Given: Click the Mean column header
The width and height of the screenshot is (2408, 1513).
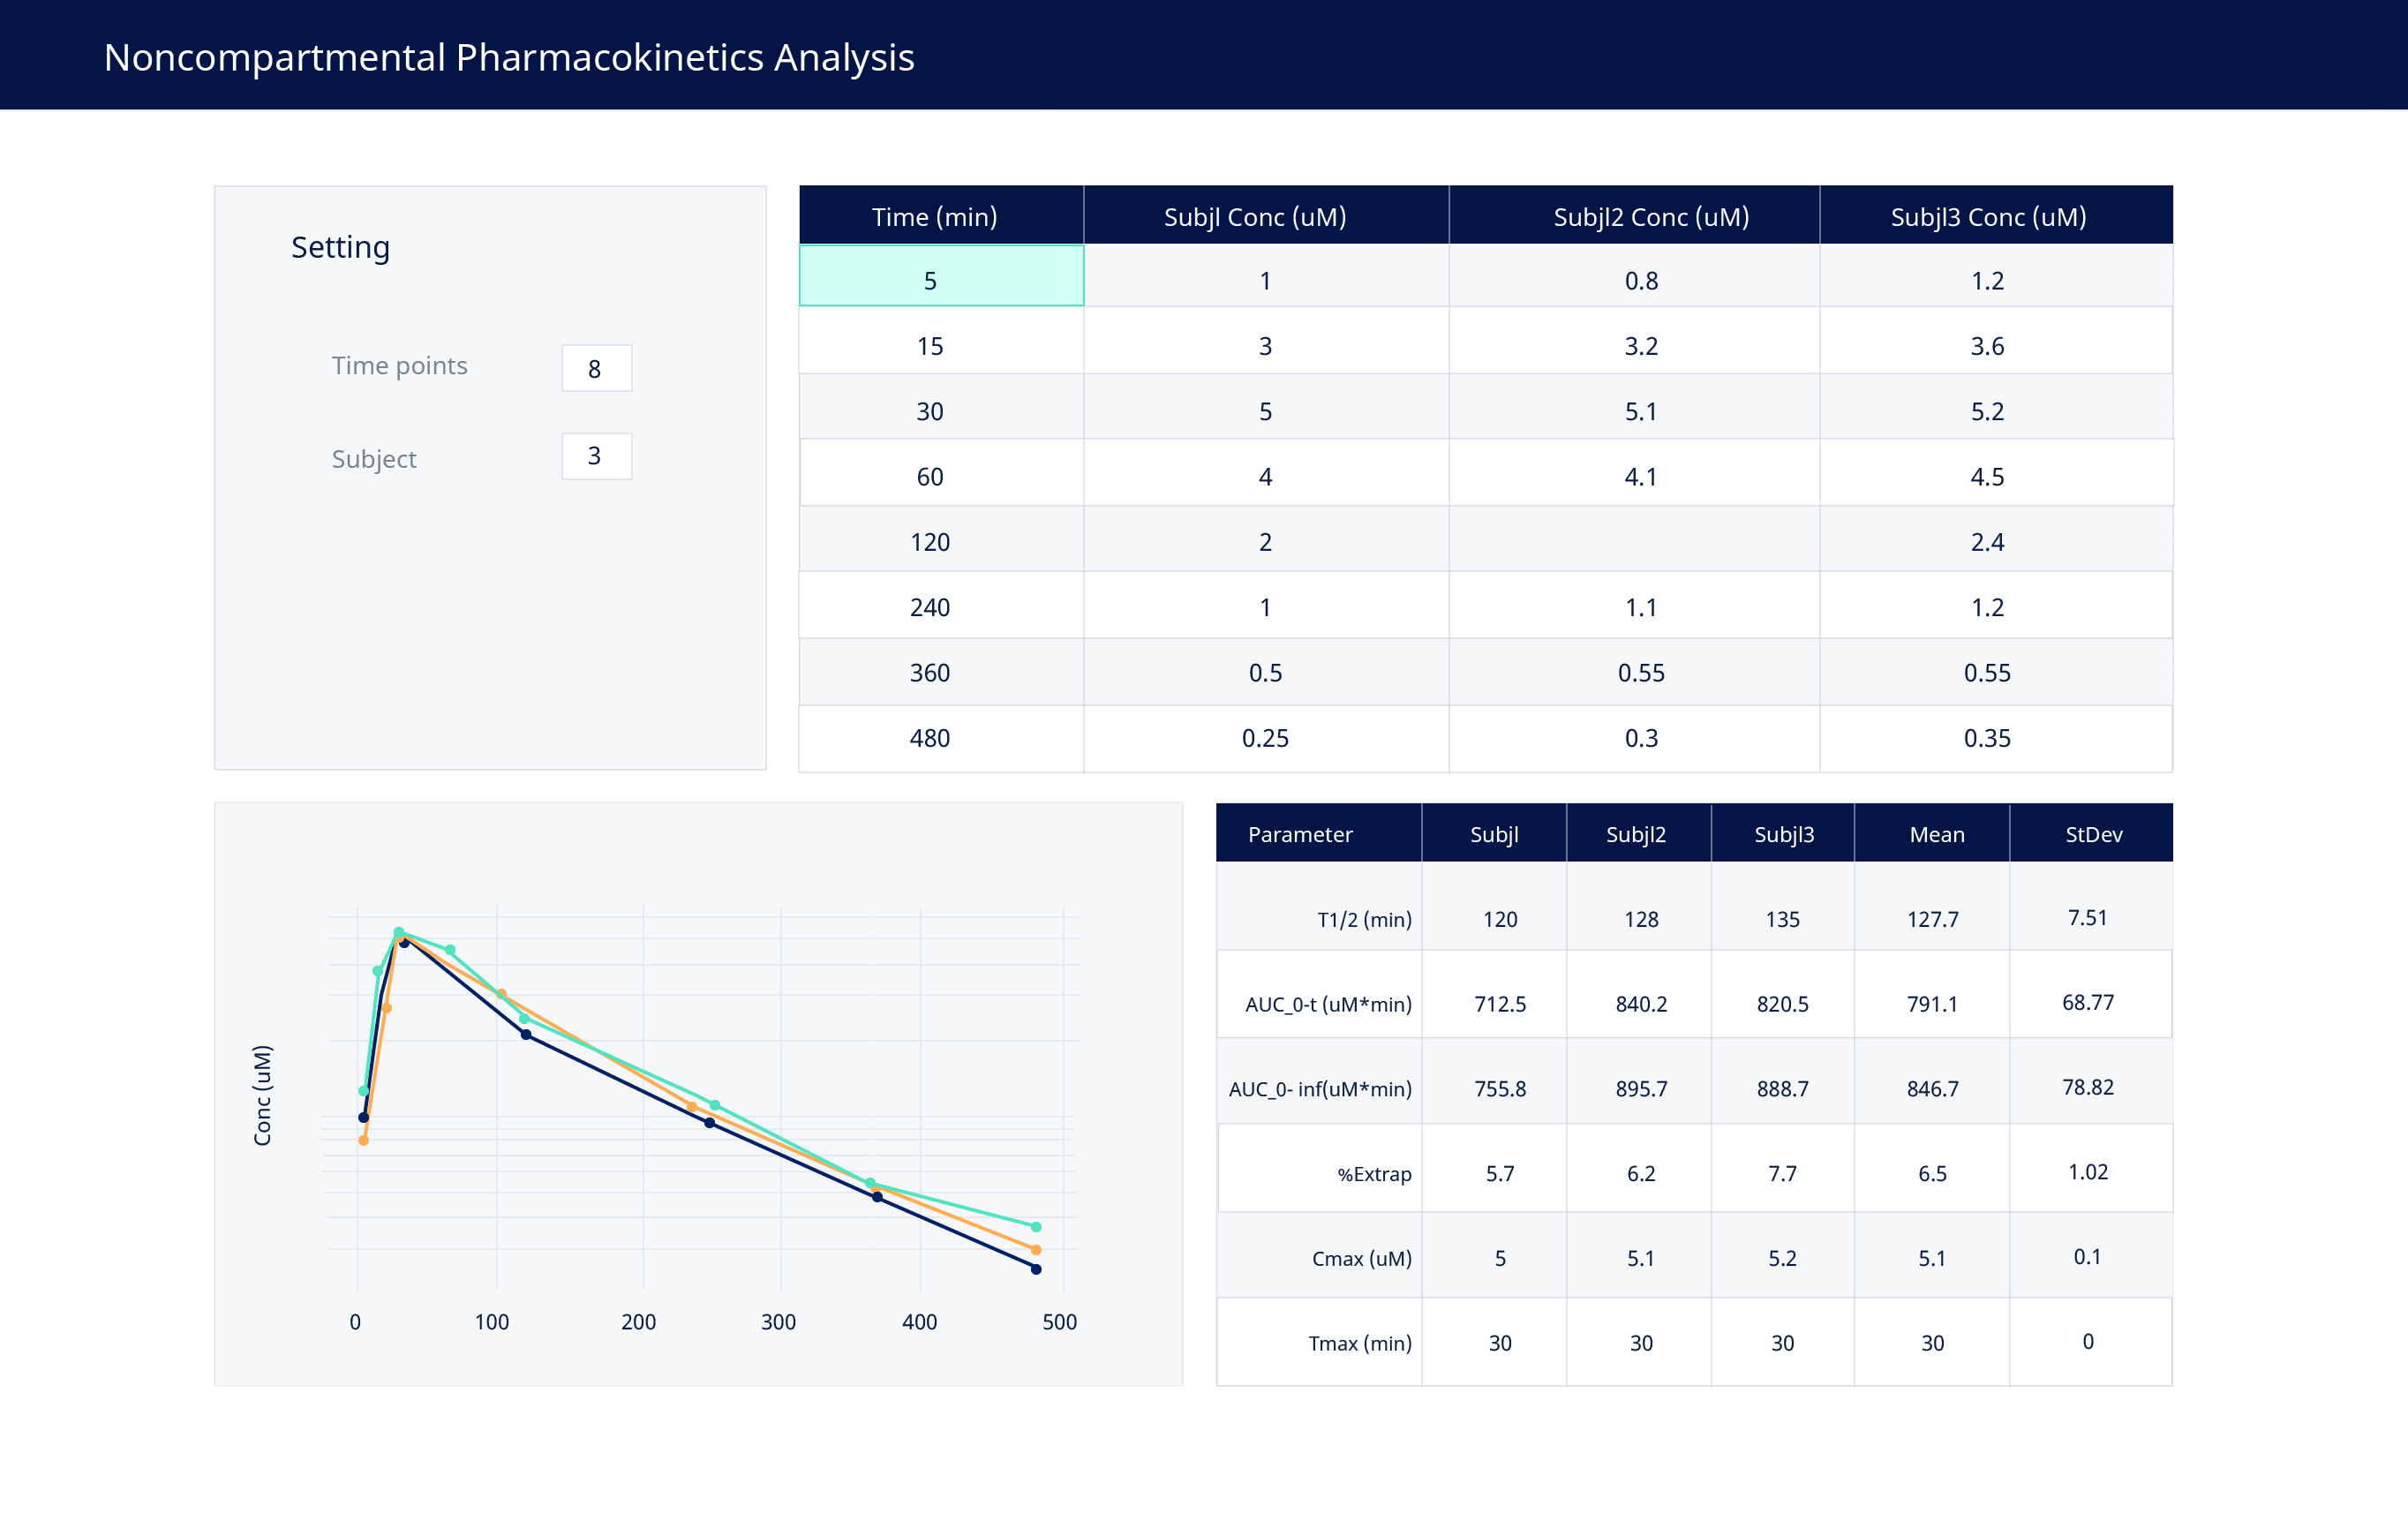Looking at the screenshot, I should click(x=1936, y=834).
